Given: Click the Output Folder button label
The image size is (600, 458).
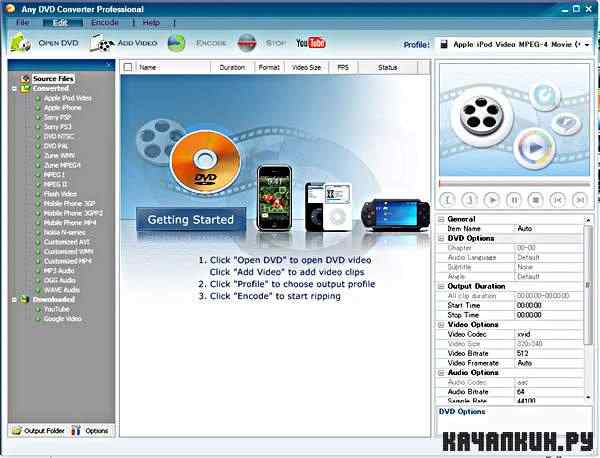Looking at the screenshot, I should coord(44,431).
